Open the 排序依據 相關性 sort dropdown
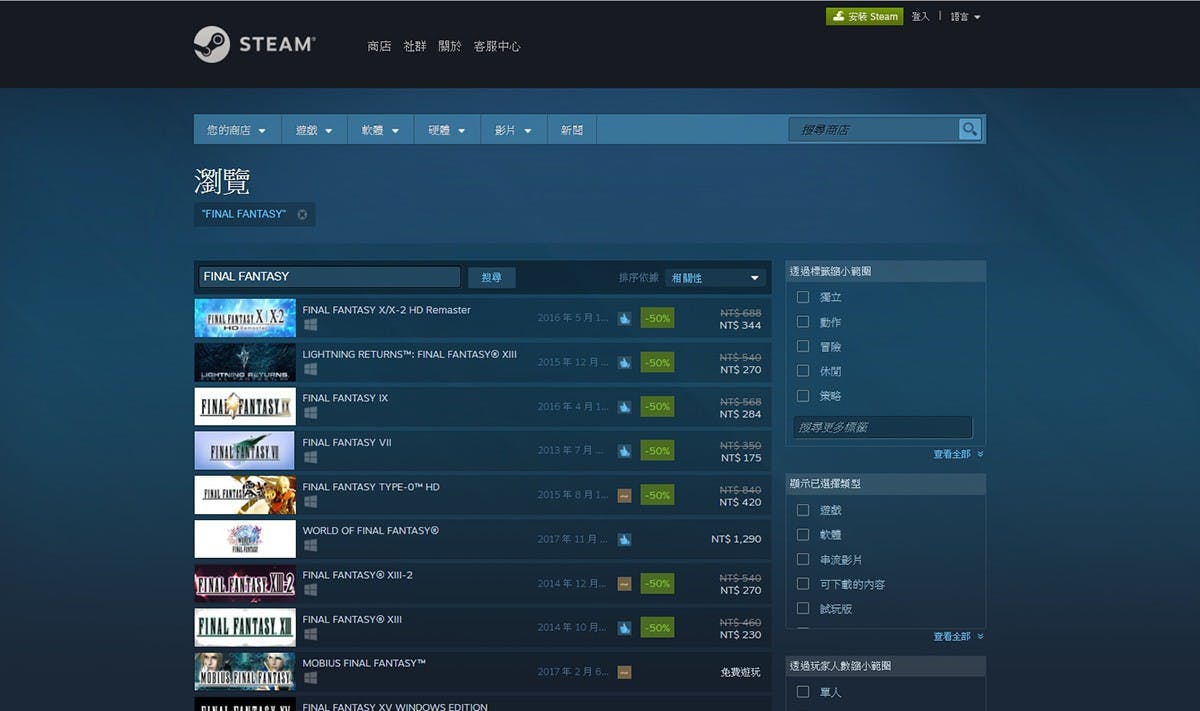This screenshot has width=1200, height=711. click(715, 278)
